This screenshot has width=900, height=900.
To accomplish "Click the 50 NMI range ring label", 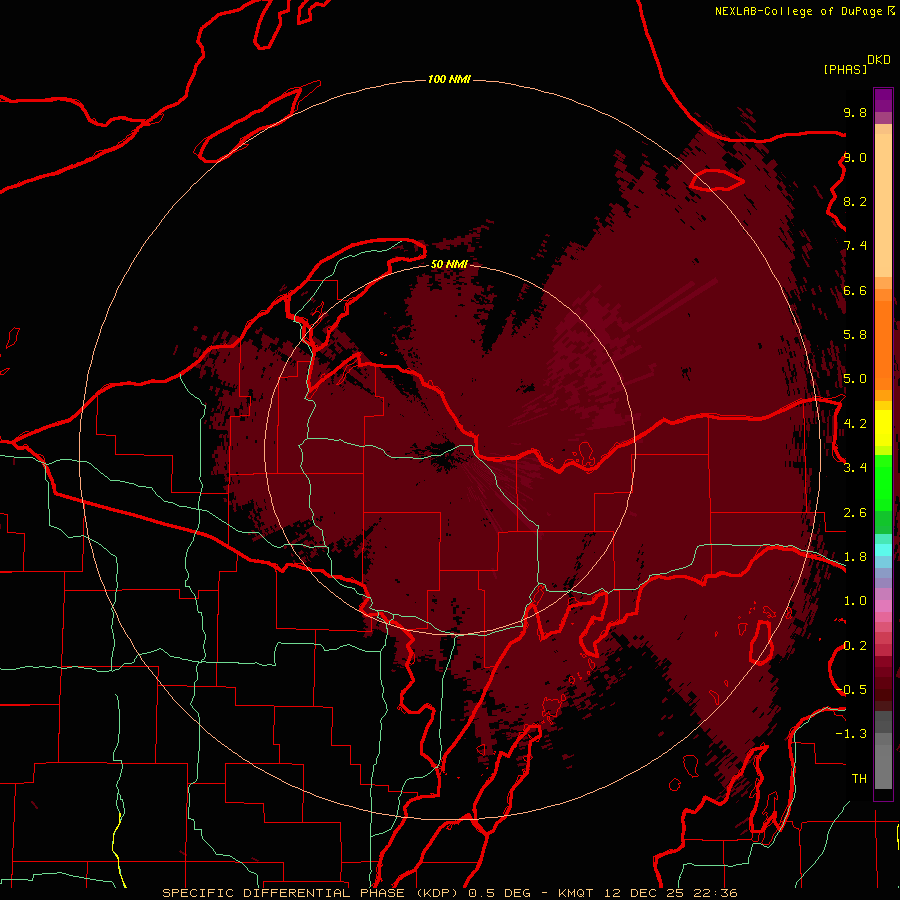I will (x=449, y=264).
